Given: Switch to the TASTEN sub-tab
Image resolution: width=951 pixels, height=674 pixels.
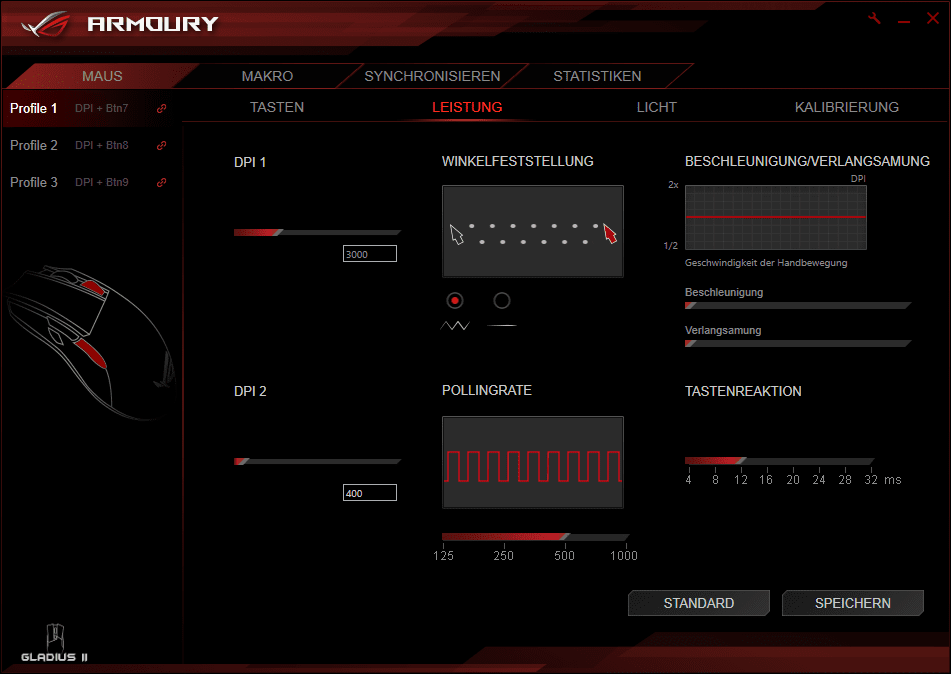Looking at the screenshot, I should point(277,107).
